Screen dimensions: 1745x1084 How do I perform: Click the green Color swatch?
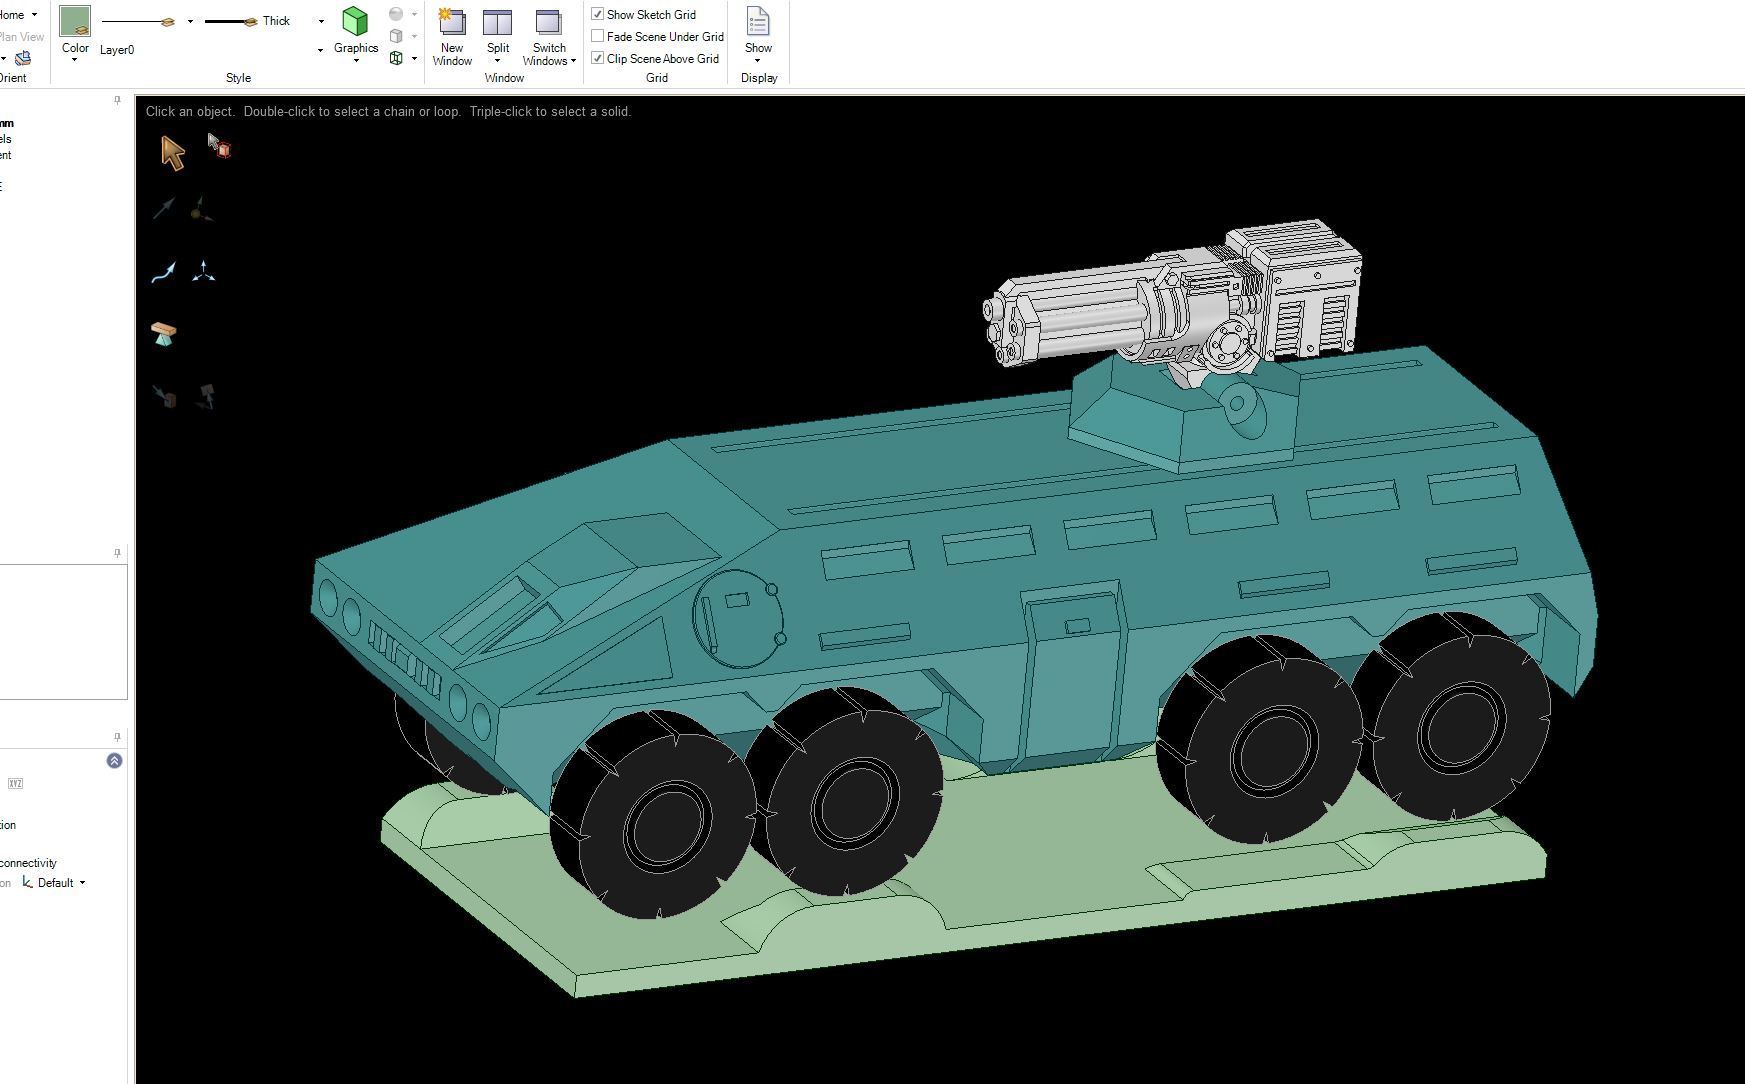[75, 21]
